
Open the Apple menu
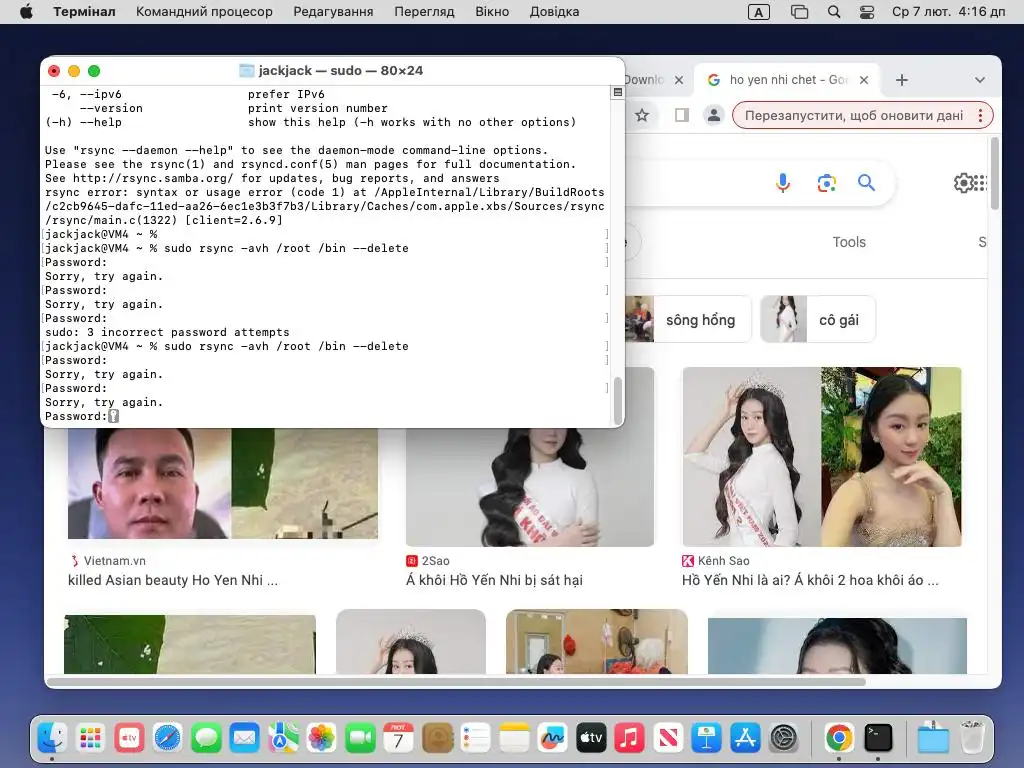coord(26,12)
